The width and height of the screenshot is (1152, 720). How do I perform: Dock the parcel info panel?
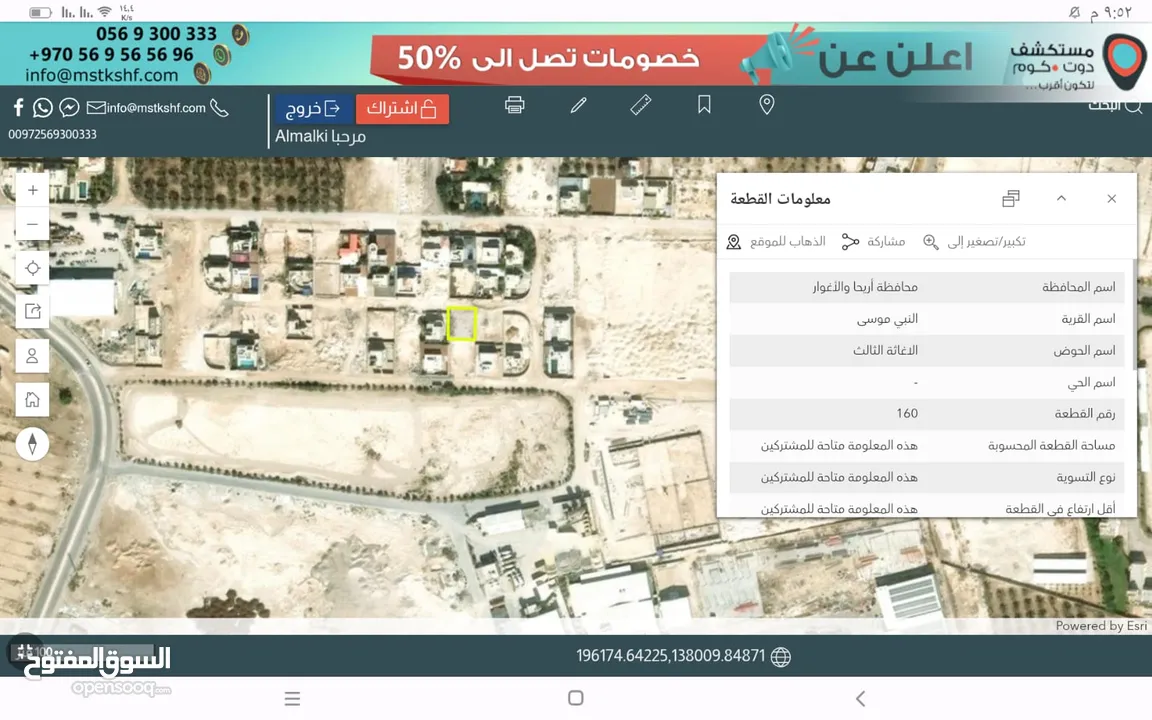1011,198
